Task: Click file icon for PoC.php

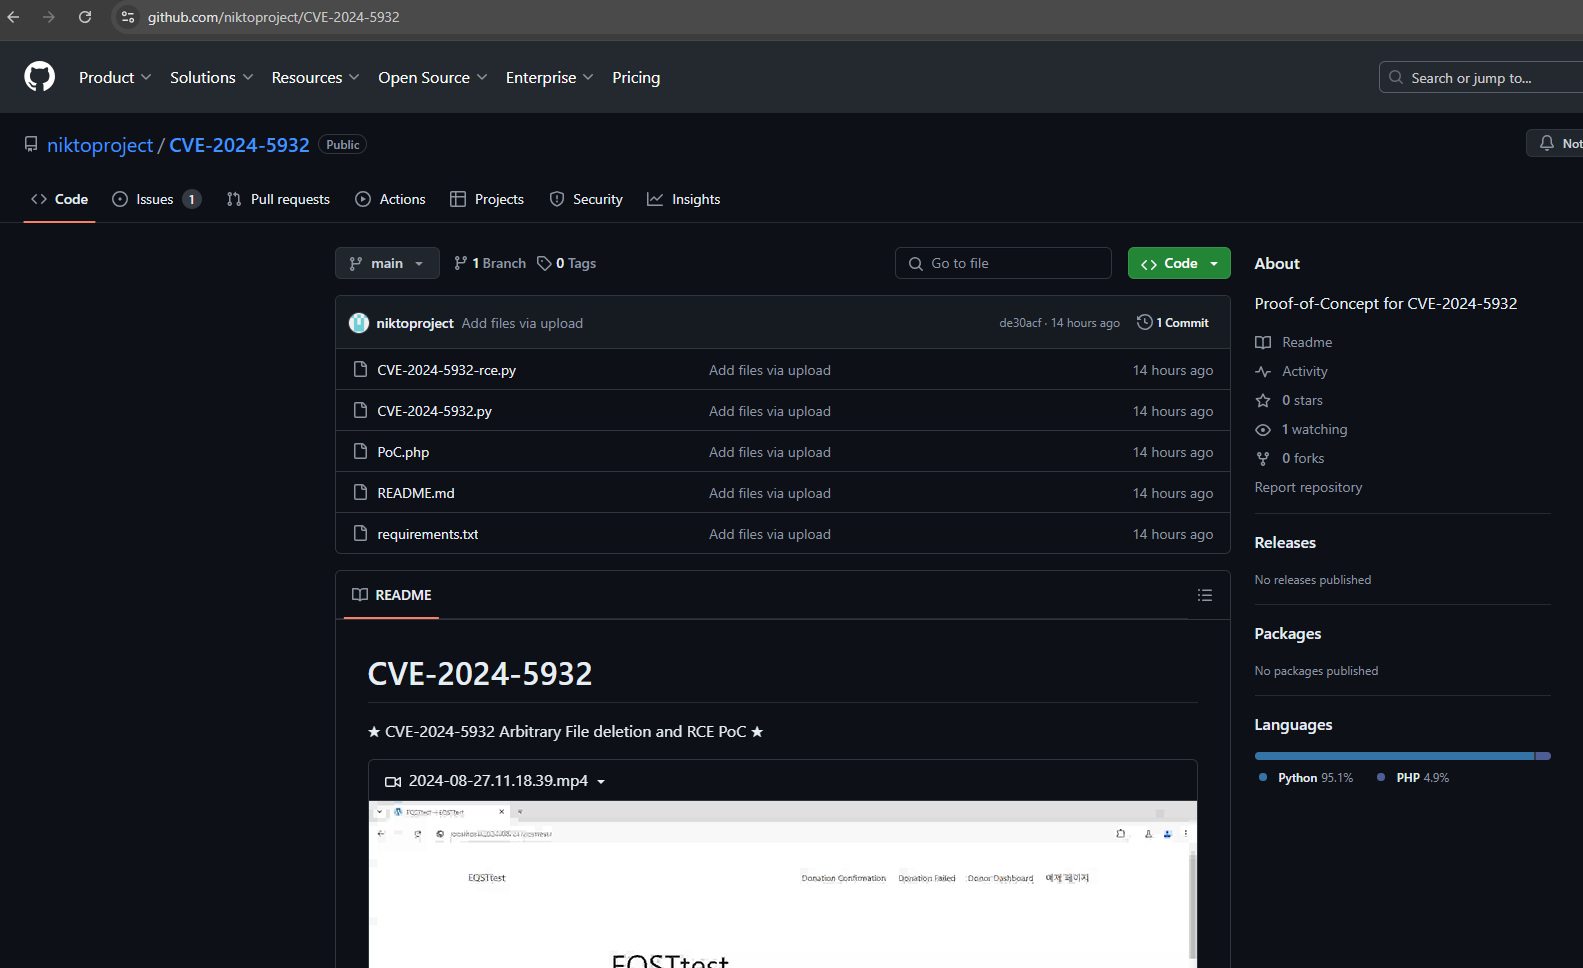Action: pyautogui.click(x=361, y=451)
